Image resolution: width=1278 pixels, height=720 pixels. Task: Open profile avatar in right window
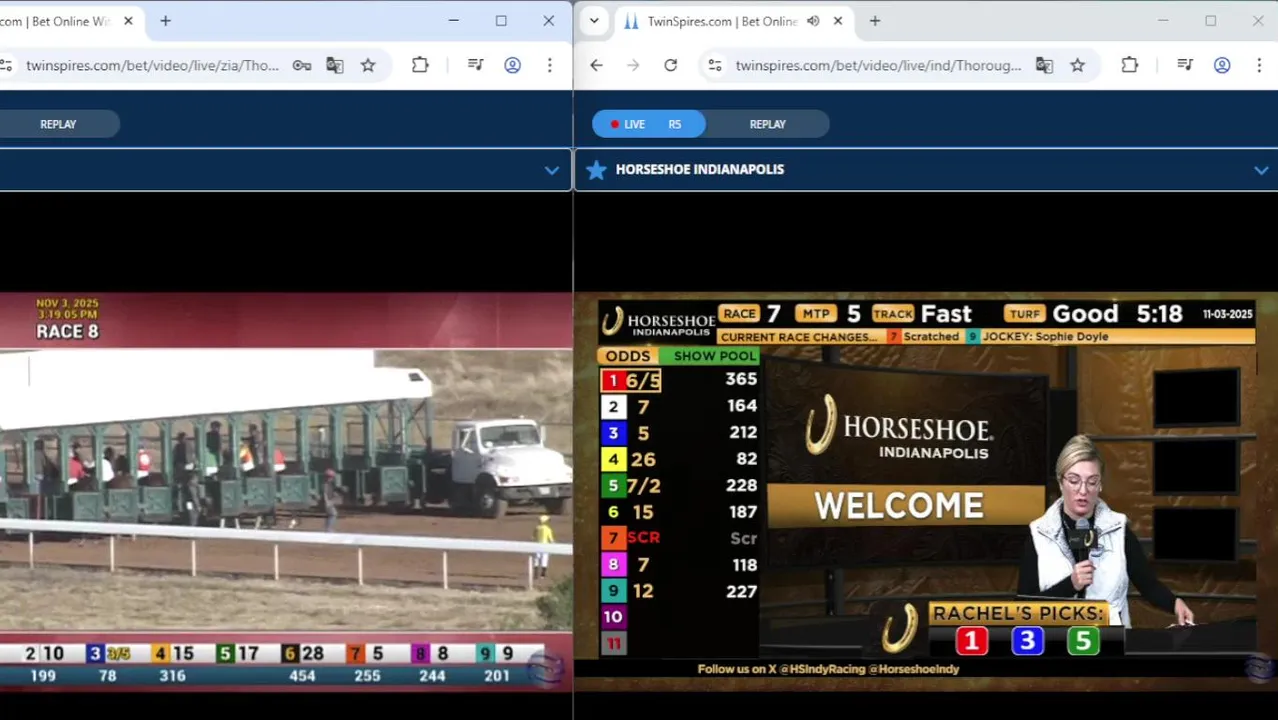point(1222,65)
